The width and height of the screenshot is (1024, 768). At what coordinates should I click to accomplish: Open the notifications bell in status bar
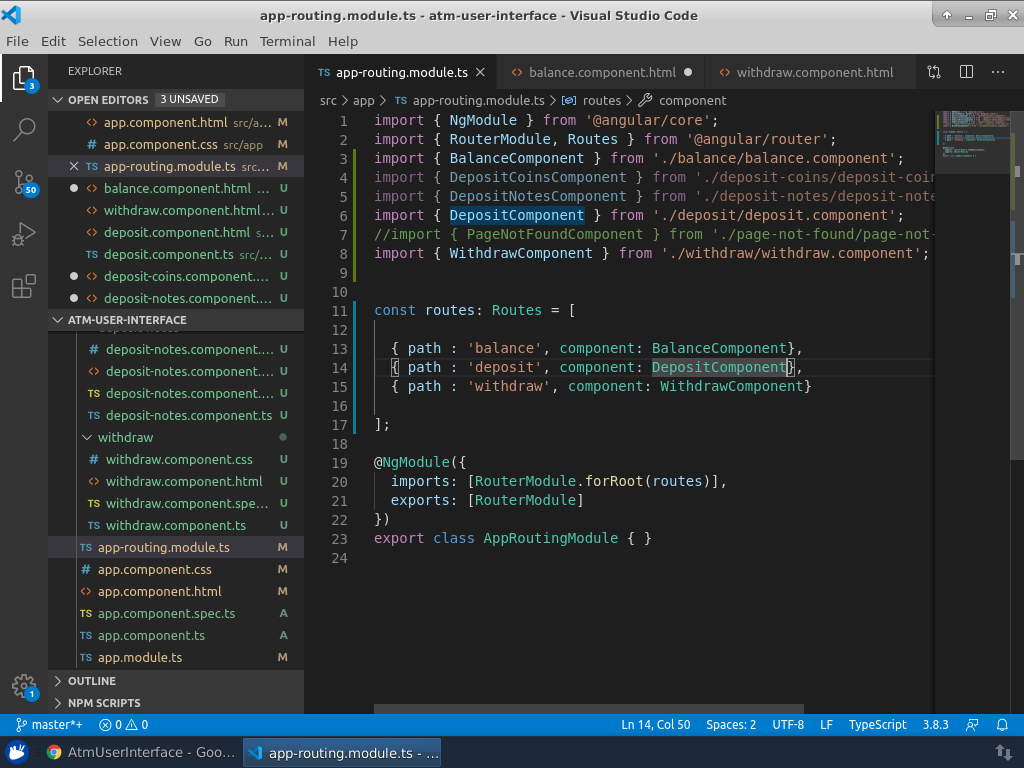1003,725
